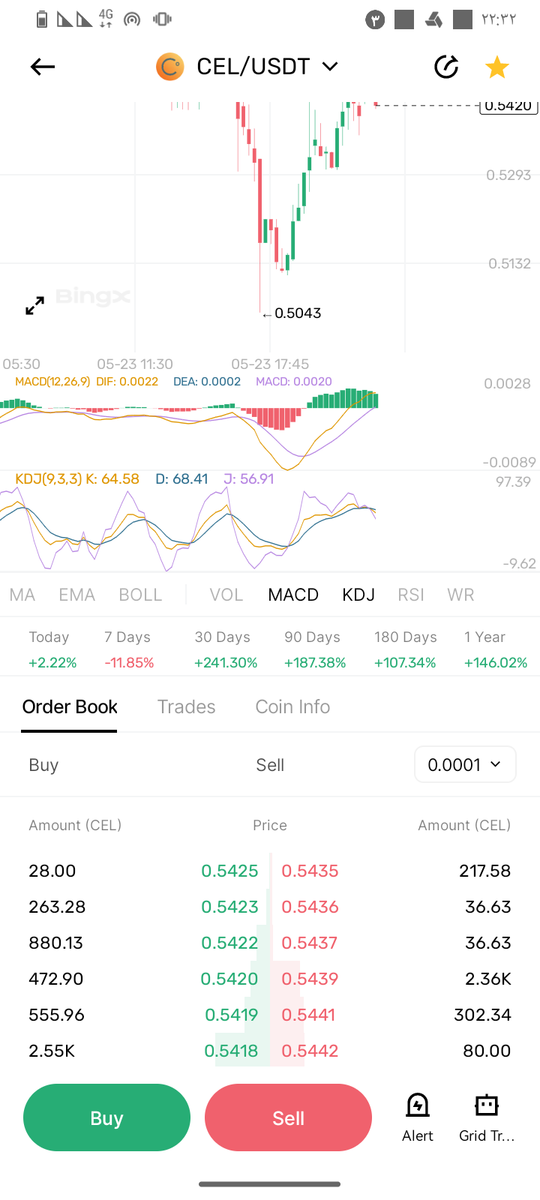Tap the red Sell button
The image size is (540, 1200).
[x=288, y=1118]
